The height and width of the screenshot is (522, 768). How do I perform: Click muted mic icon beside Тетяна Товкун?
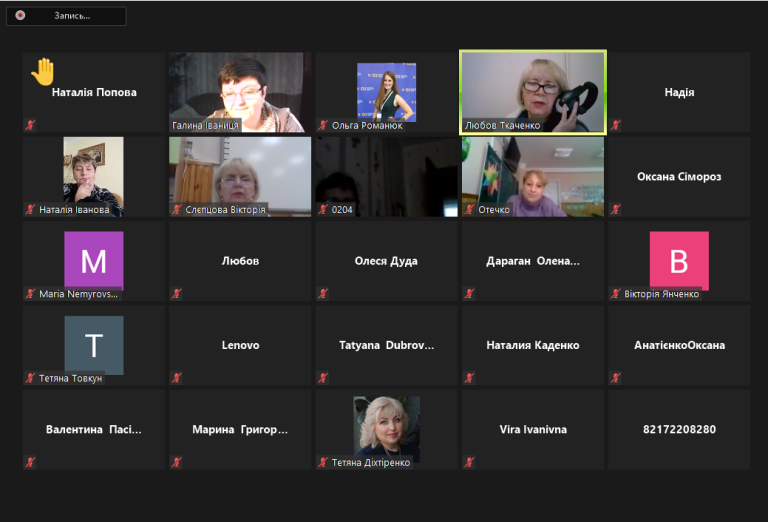coord(30,378)
